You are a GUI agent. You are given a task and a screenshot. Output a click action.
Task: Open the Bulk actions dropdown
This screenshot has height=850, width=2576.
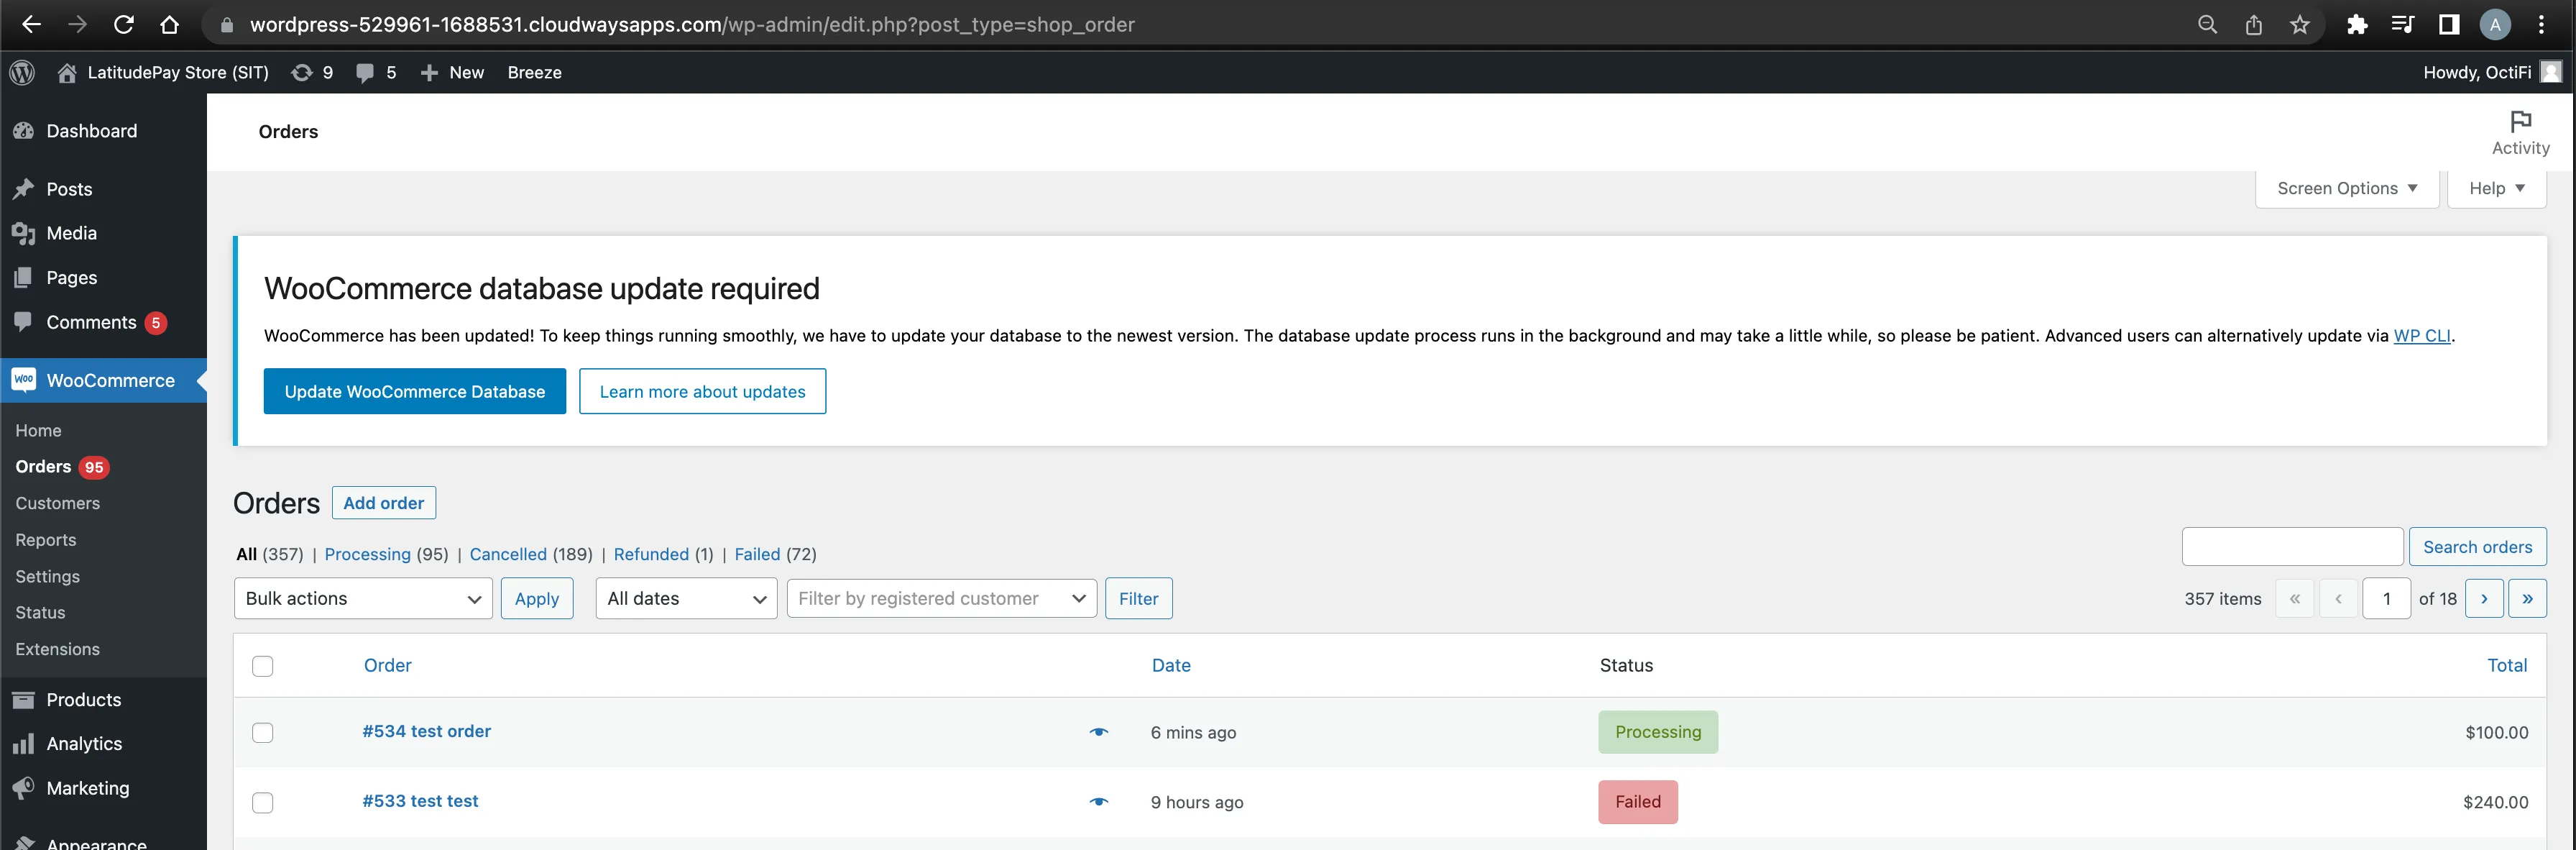(x=363, y=599)
